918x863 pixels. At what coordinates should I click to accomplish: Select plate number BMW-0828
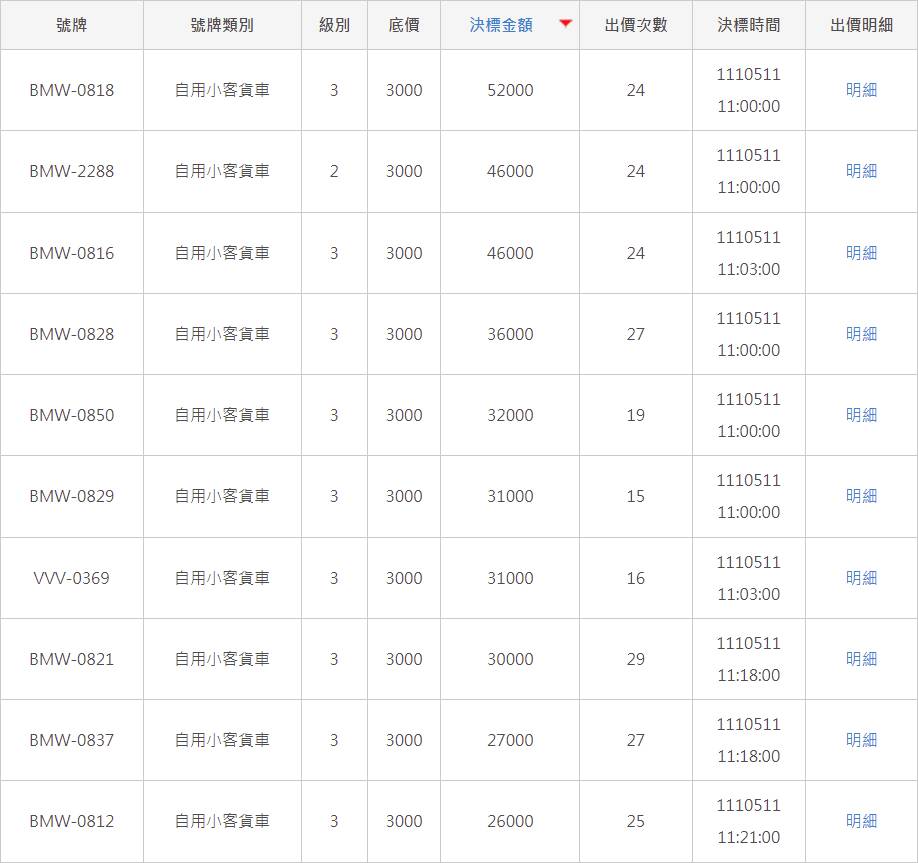point(71,334)
